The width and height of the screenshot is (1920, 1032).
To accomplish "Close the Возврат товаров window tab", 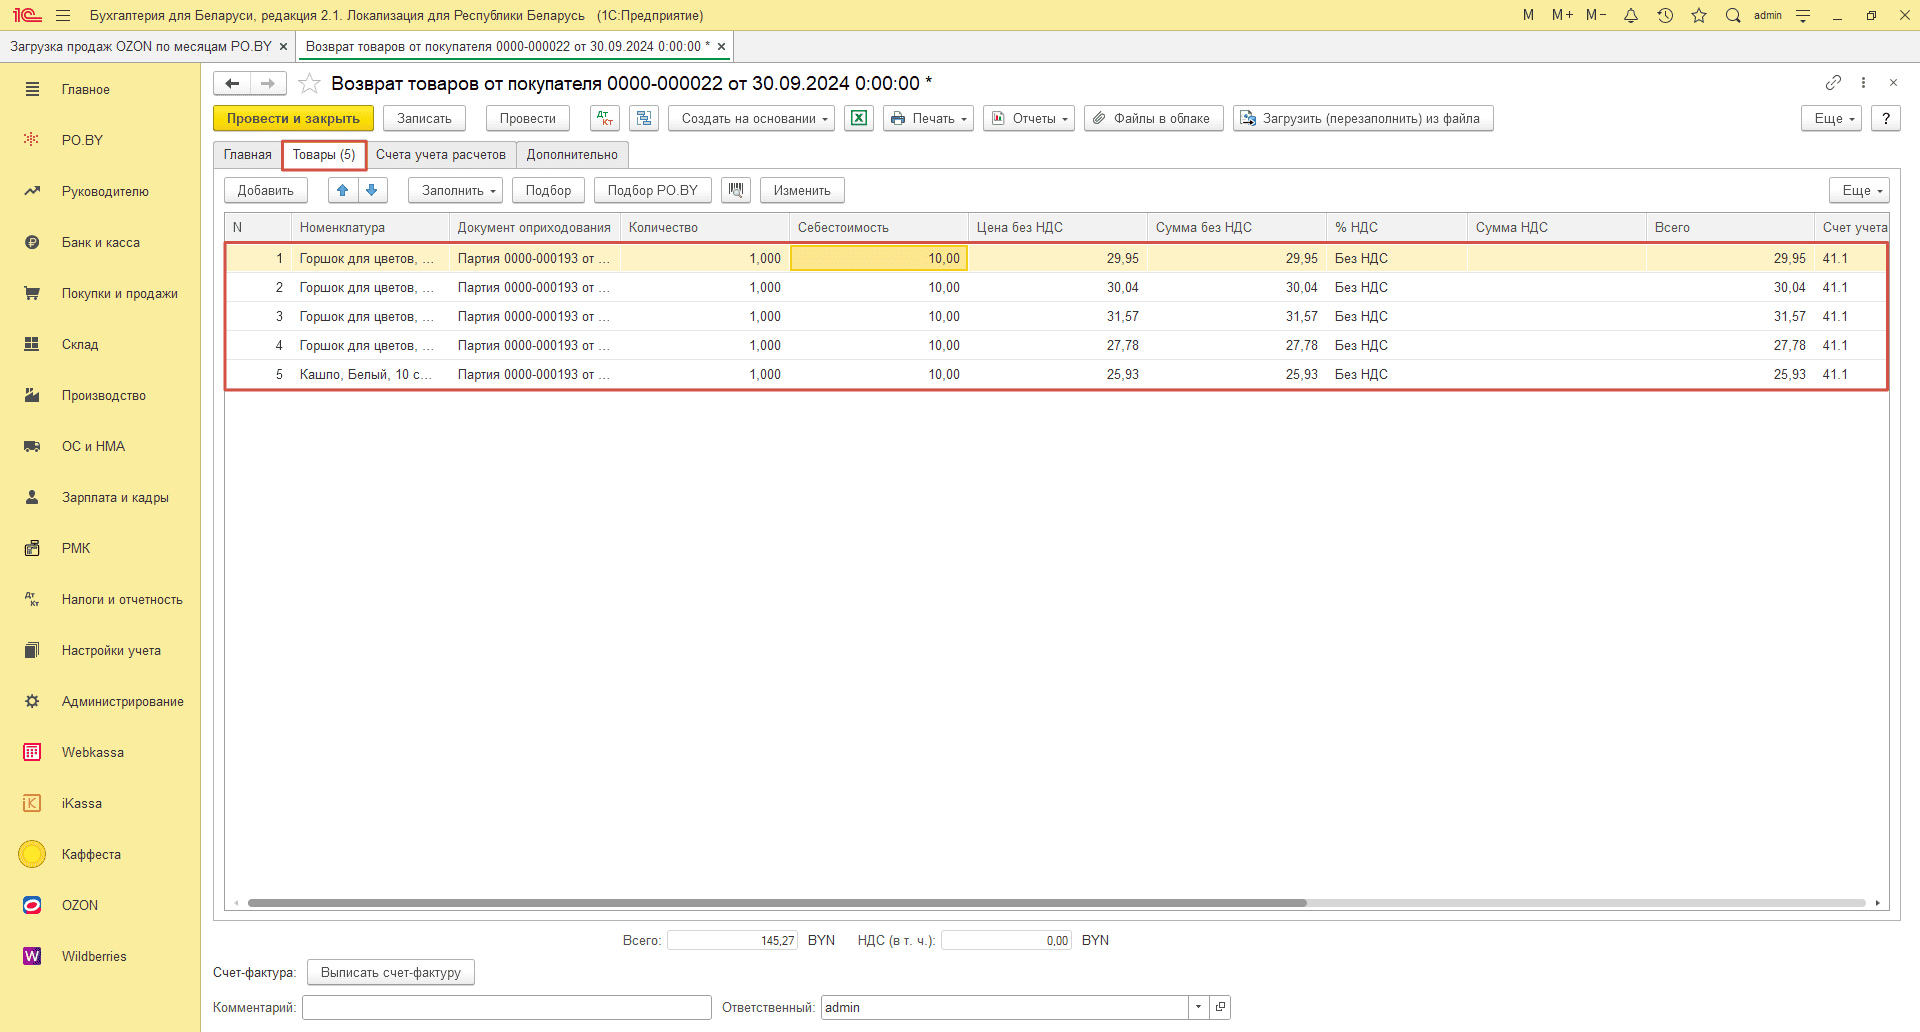I will (x=721, y=46).
